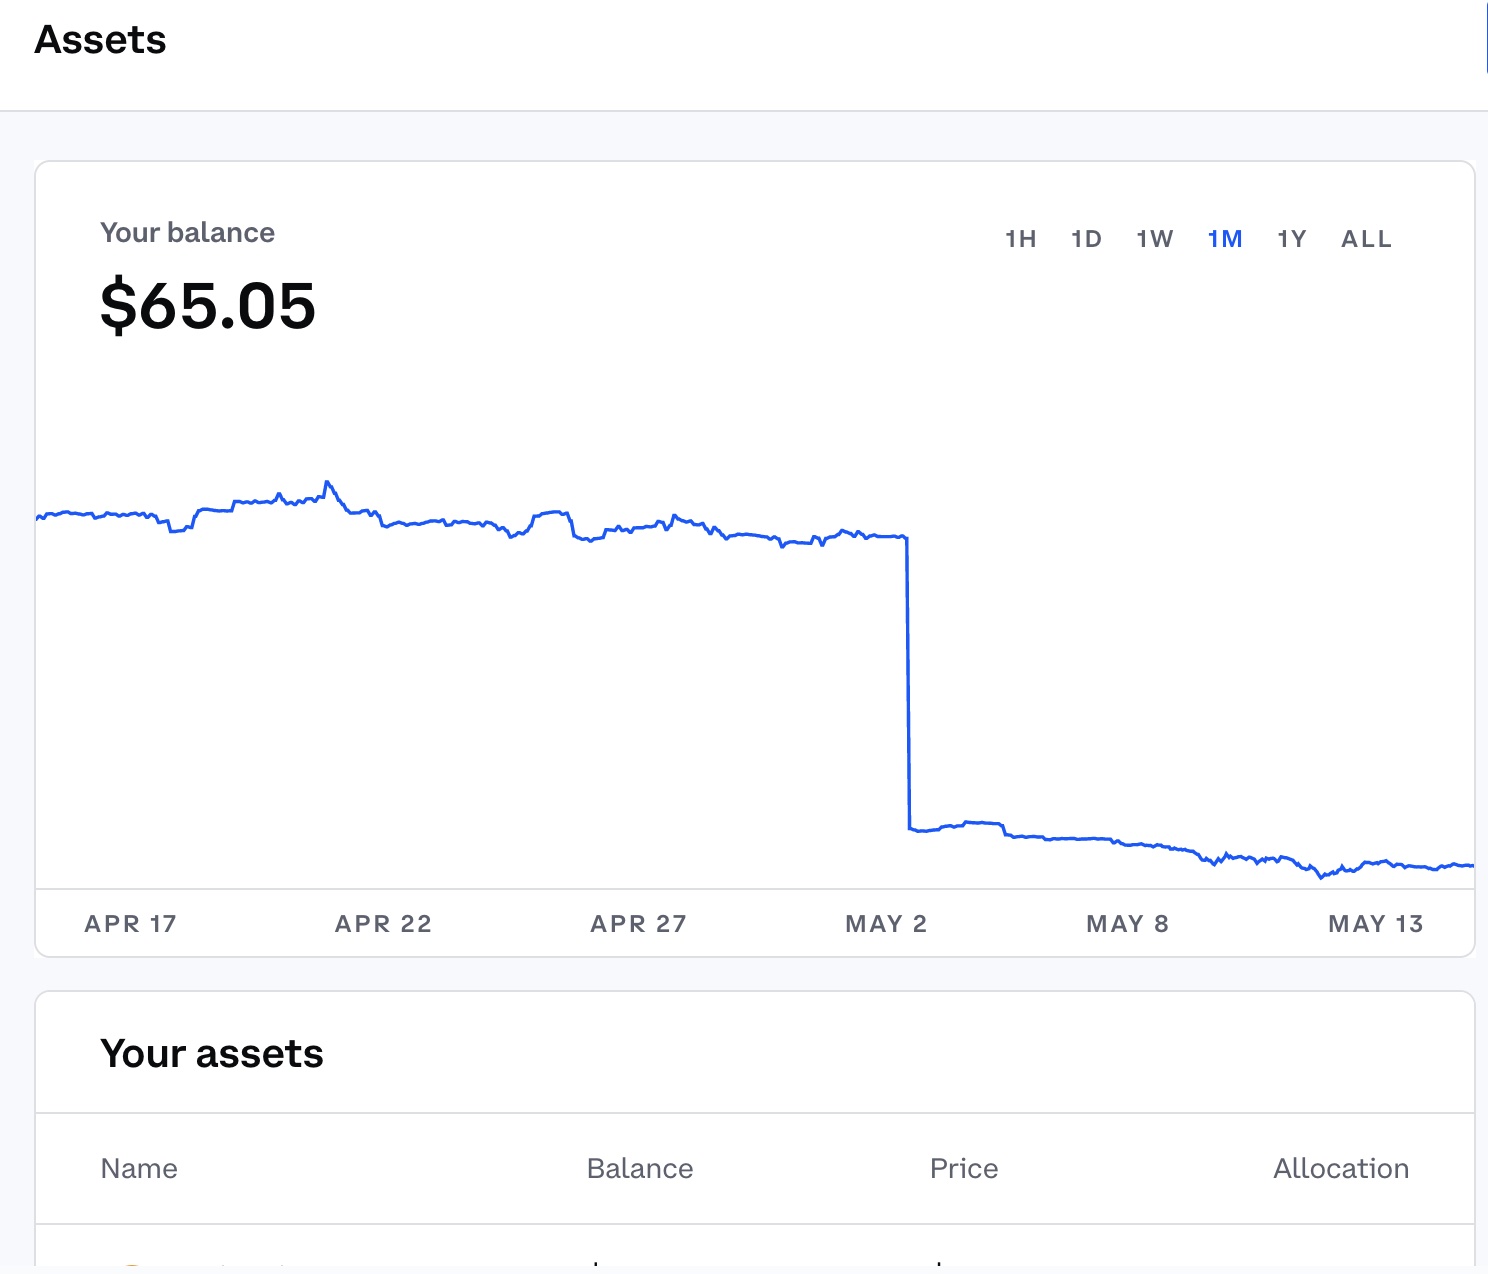Show the 1W balance history
This screenshot has height=1274, width=1488.
click(1154, 239)
